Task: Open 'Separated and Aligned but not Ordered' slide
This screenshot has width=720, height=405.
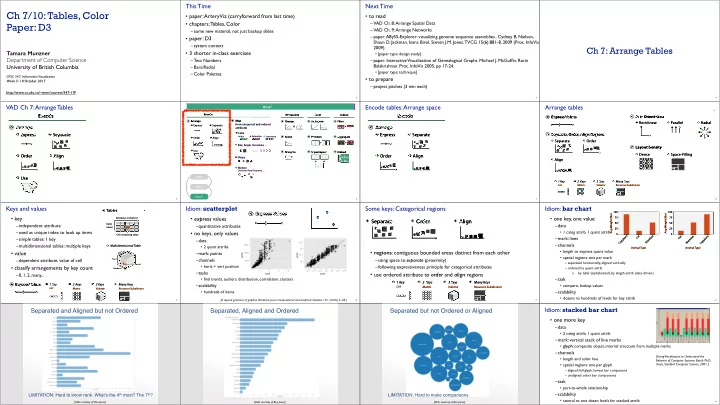Action: pos(90,354)
